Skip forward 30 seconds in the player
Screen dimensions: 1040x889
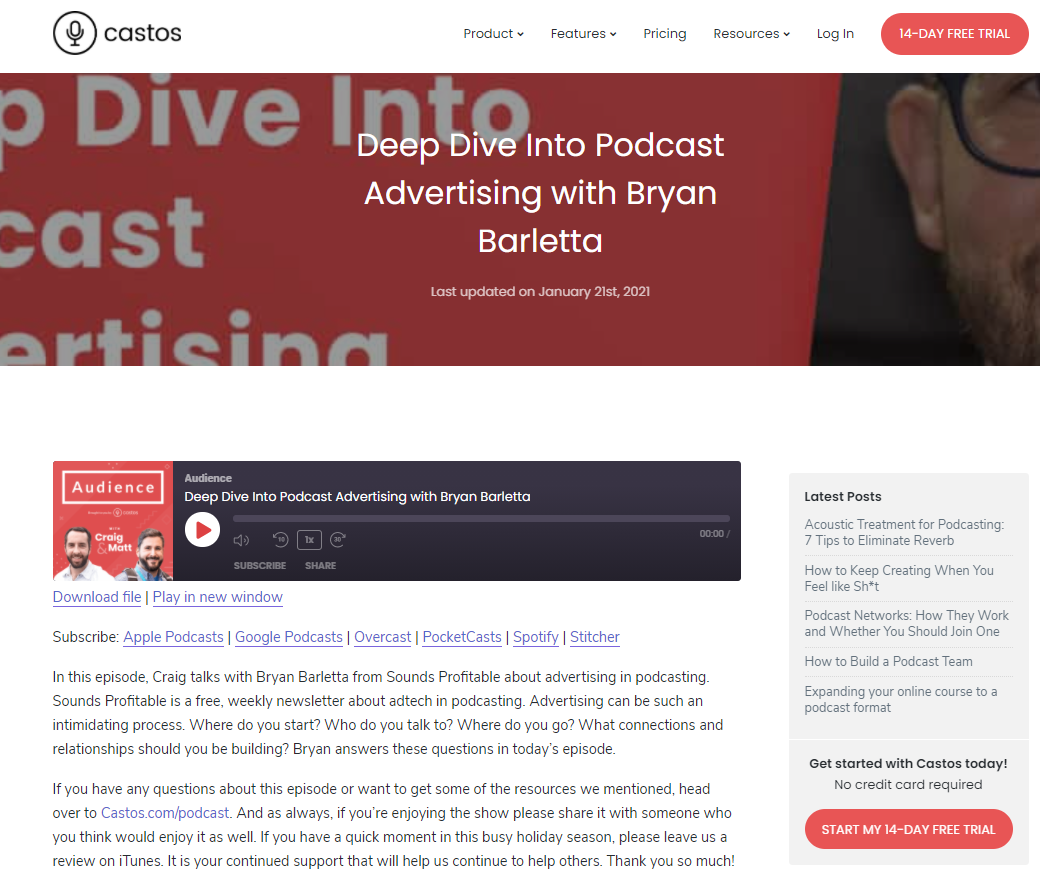point(338,539)
